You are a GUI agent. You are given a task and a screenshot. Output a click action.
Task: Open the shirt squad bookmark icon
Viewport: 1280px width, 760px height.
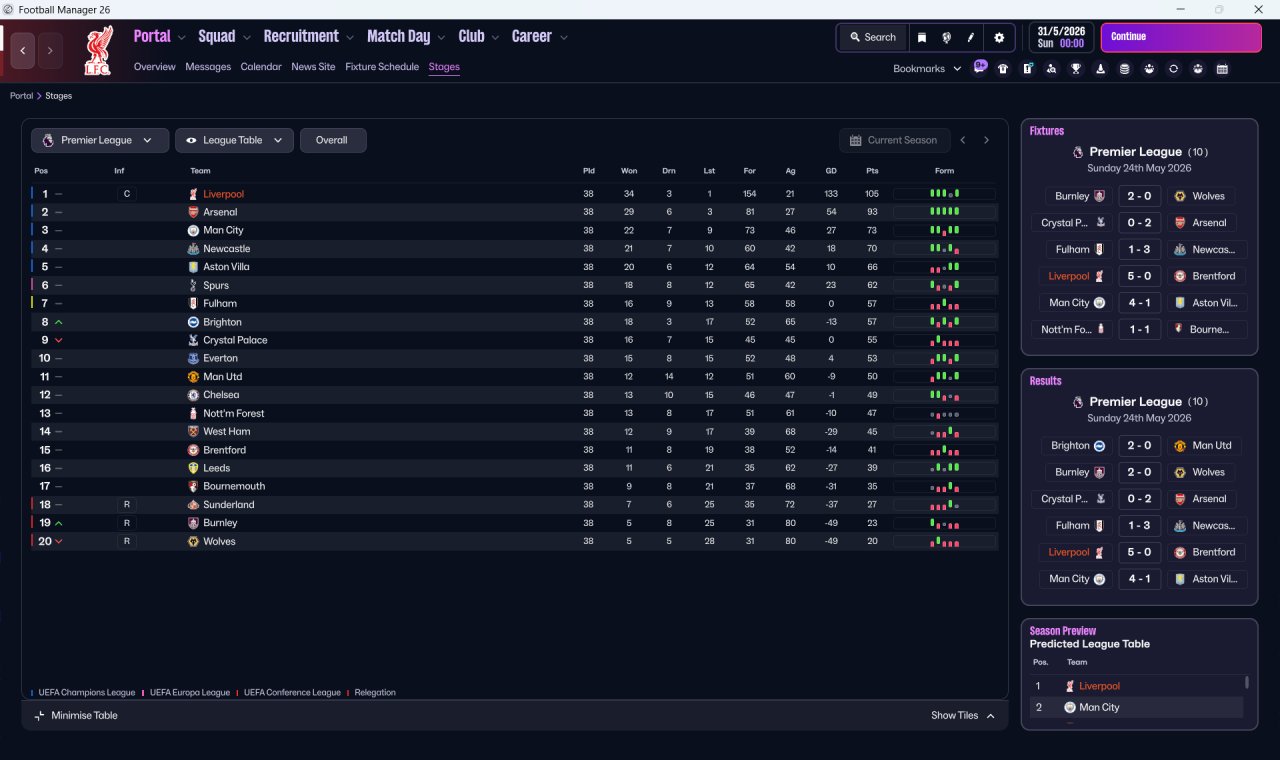tap(1003, 69)
